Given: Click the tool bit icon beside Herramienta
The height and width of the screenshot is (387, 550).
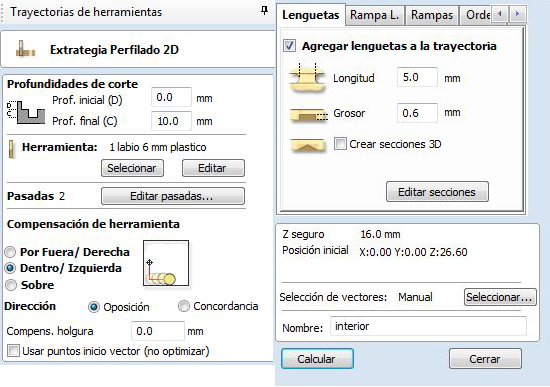Looking at the screenshot, I should tap(12, 149).
